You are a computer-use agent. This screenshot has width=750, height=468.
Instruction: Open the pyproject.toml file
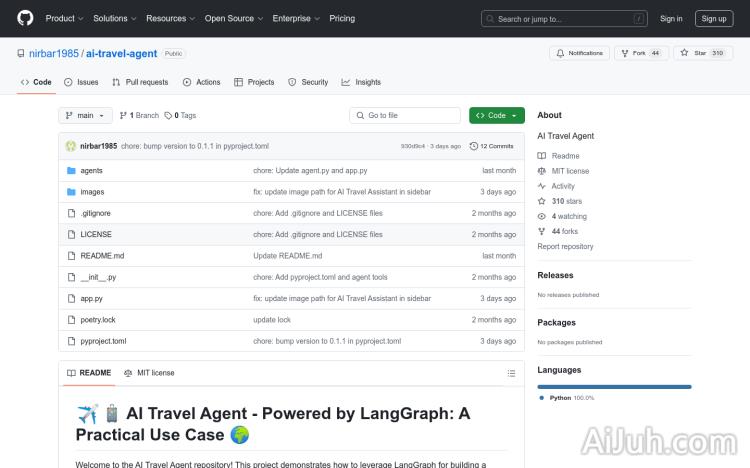(x=103, y=341)
